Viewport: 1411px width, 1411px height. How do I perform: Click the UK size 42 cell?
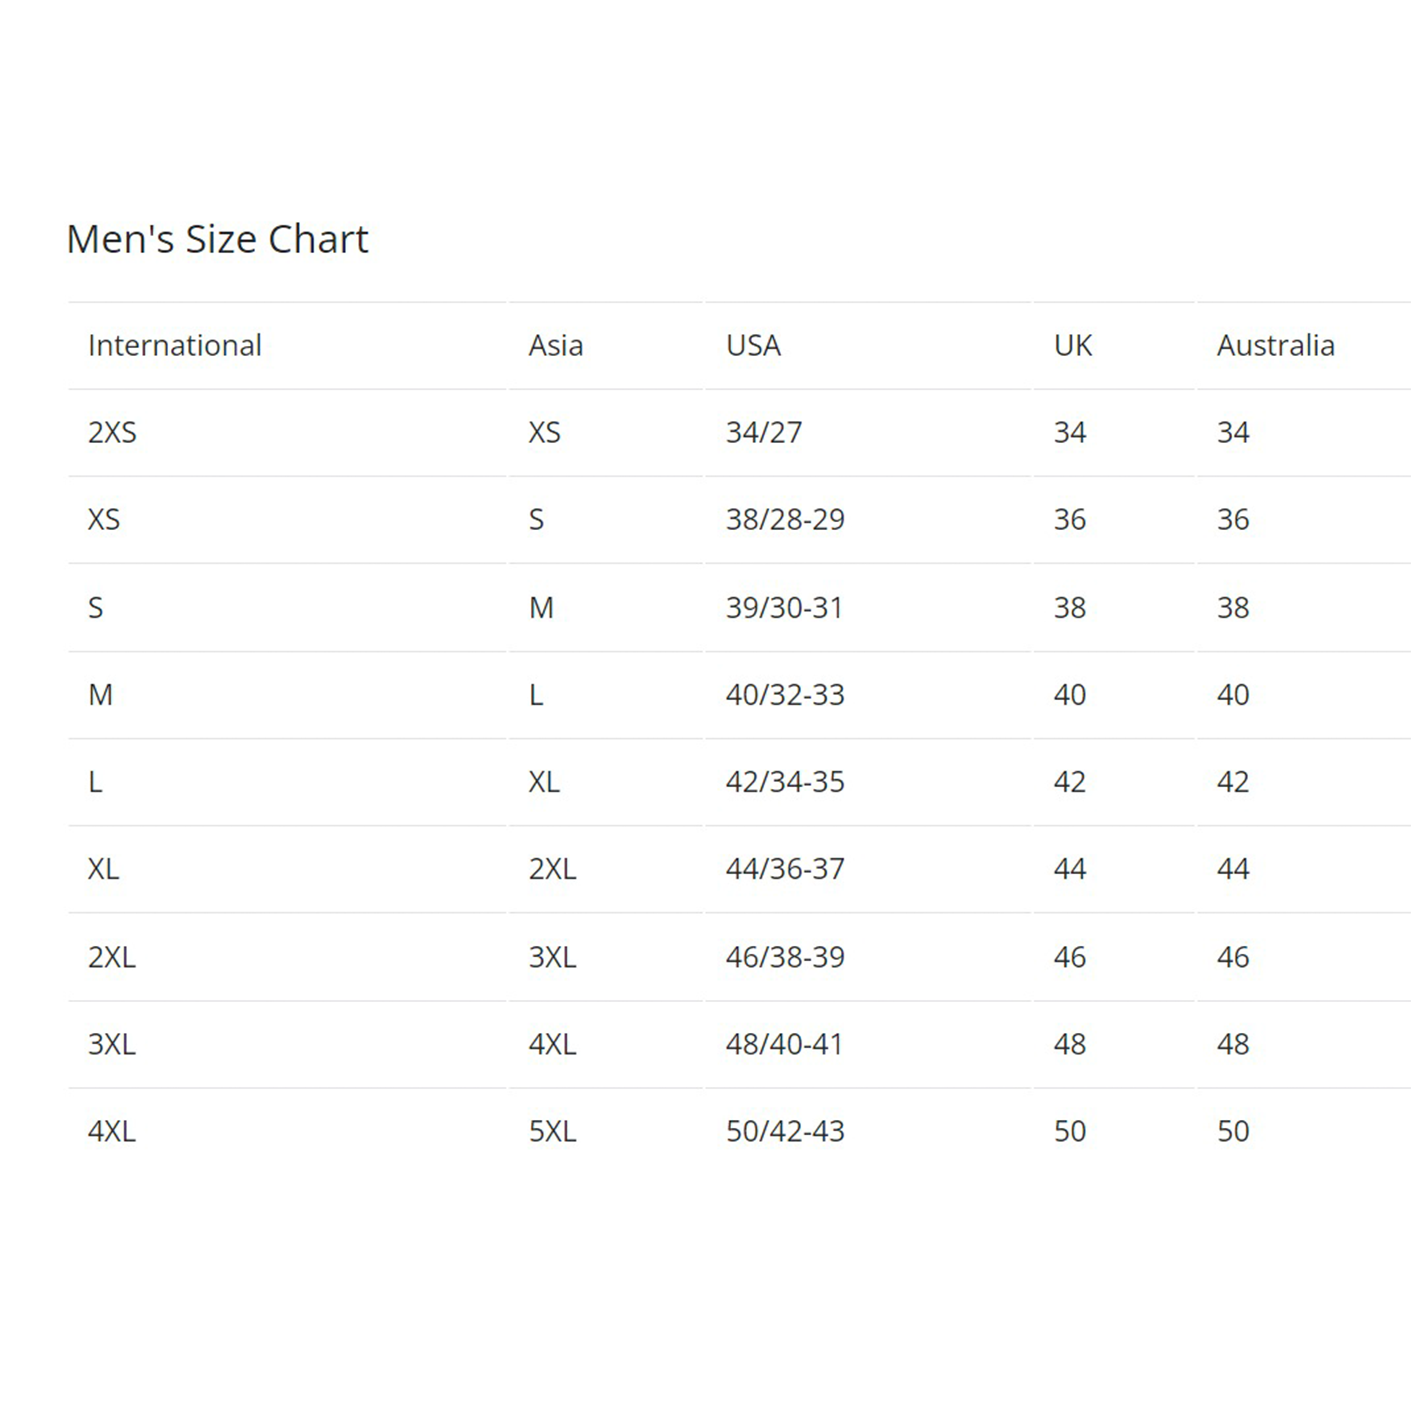[x=1069, y=781]
